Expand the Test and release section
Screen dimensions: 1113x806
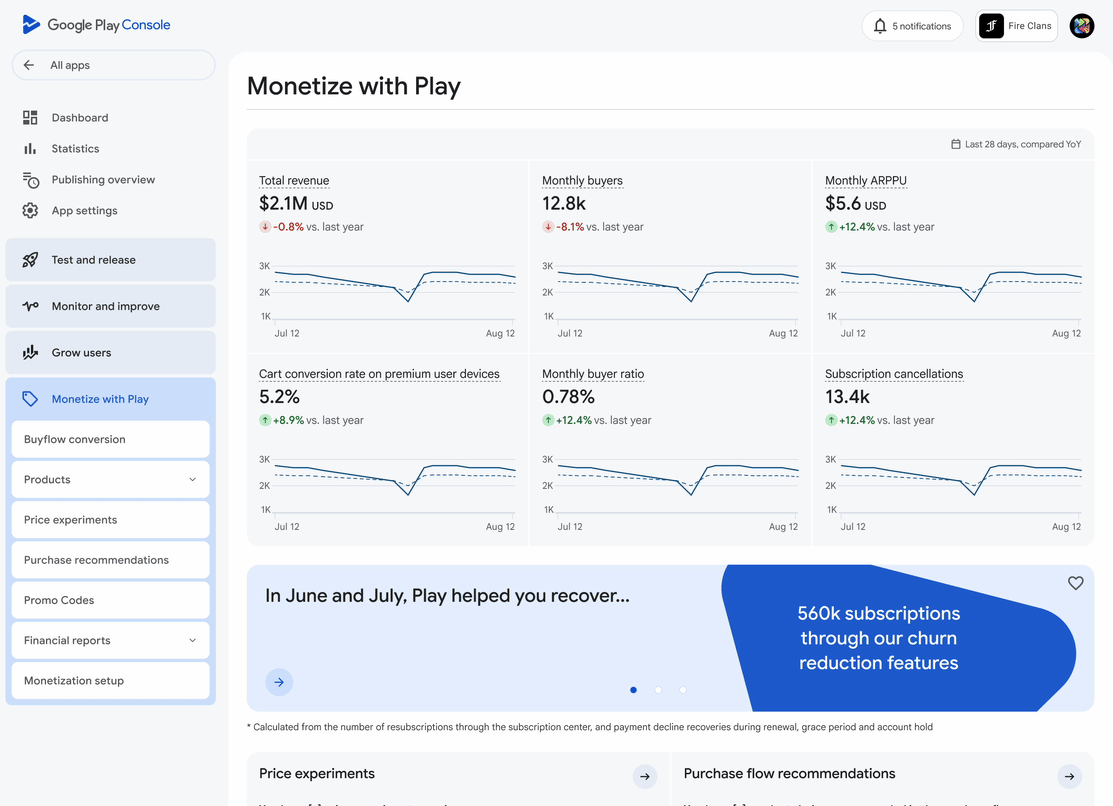tap(110, 260)
